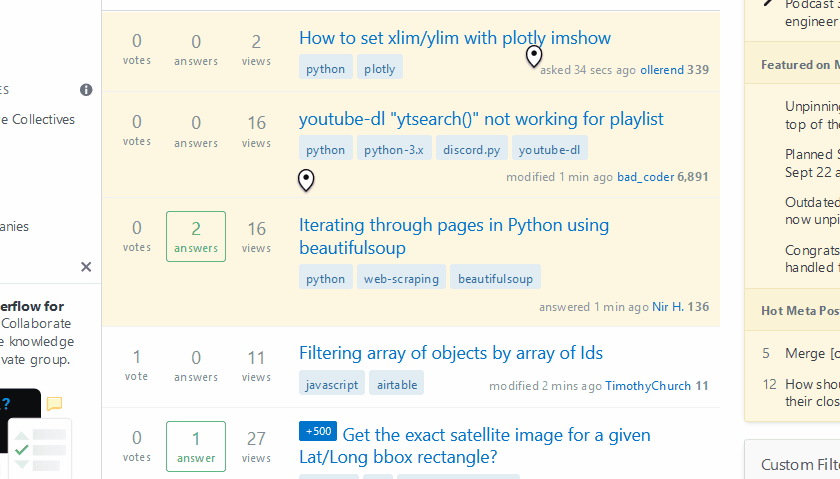Open the green 1 answer box
The height and width of the screenshot is (479, 840).
tap(196, 446)
